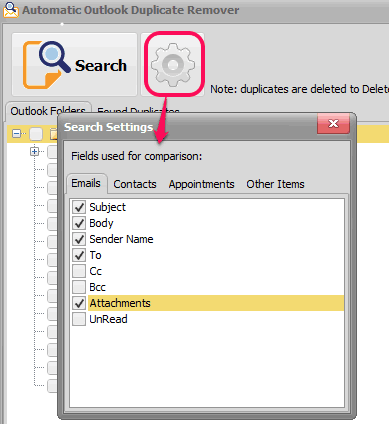Select the Body label
The image size is (389, 424).
tap(101, 223)
